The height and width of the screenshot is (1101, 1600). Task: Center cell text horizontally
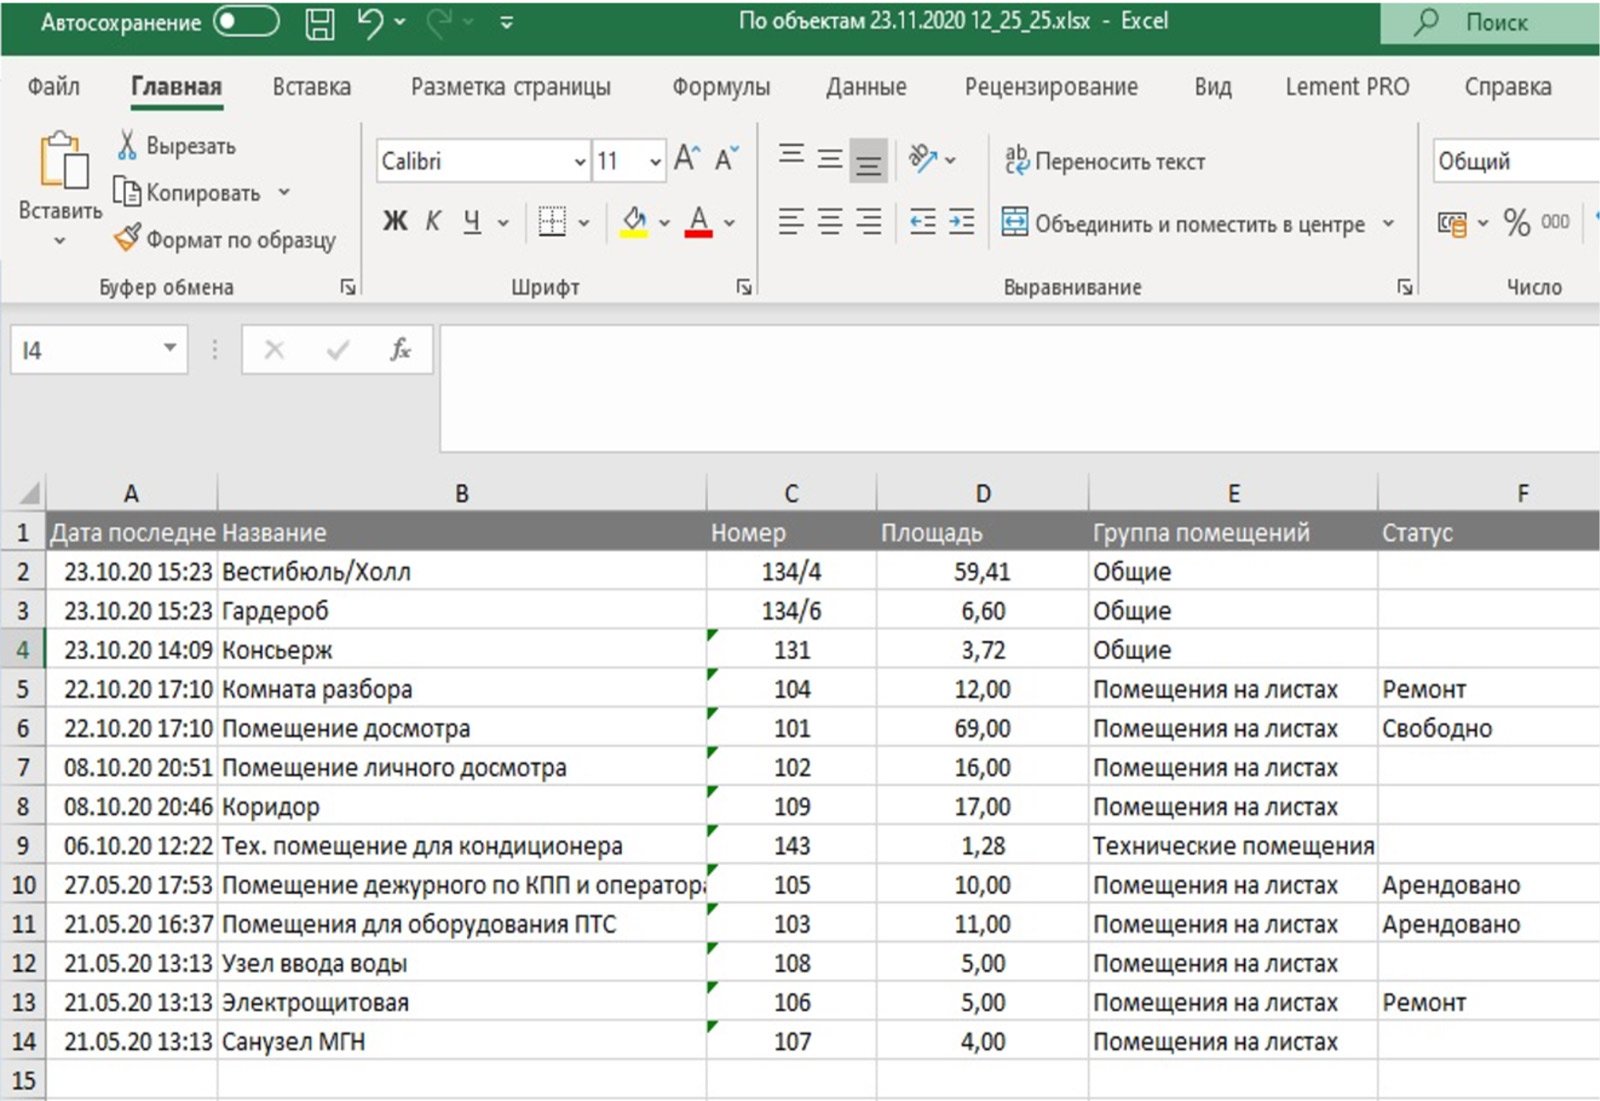[830, 221]
